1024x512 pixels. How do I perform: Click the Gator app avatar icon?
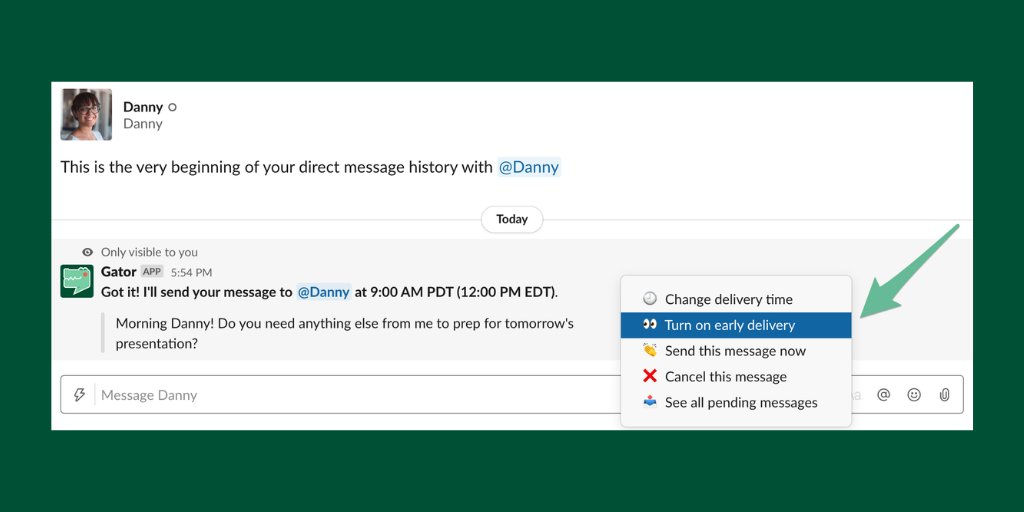77,281
